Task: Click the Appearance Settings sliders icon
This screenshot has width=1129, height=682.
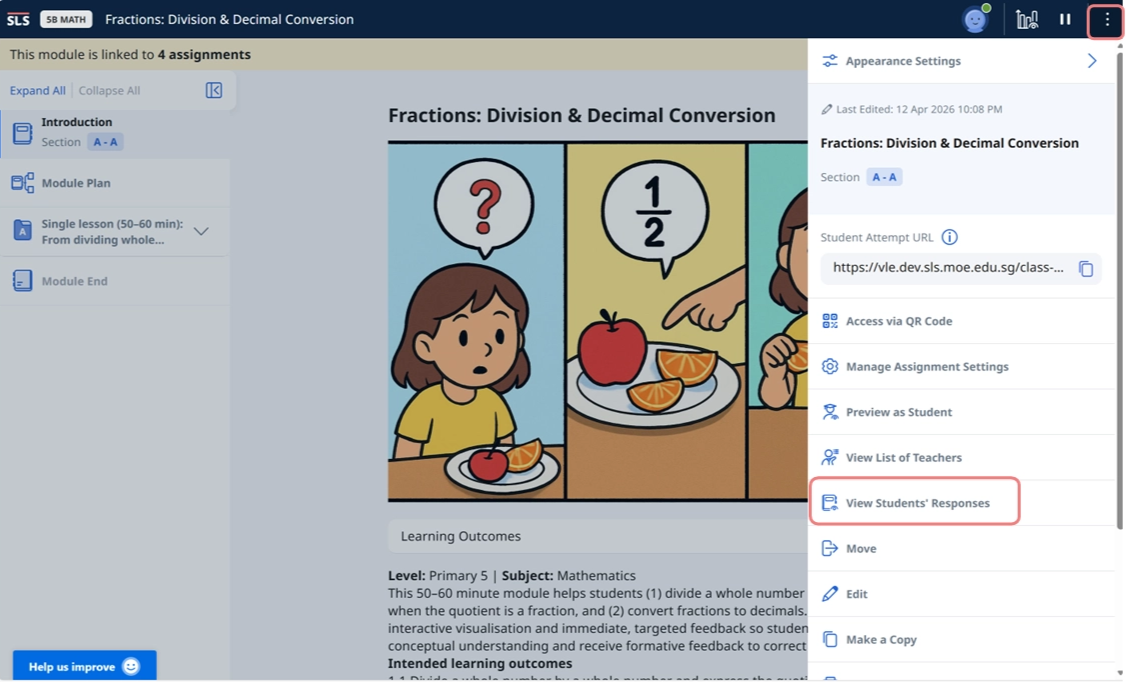Action: [830, 60]
